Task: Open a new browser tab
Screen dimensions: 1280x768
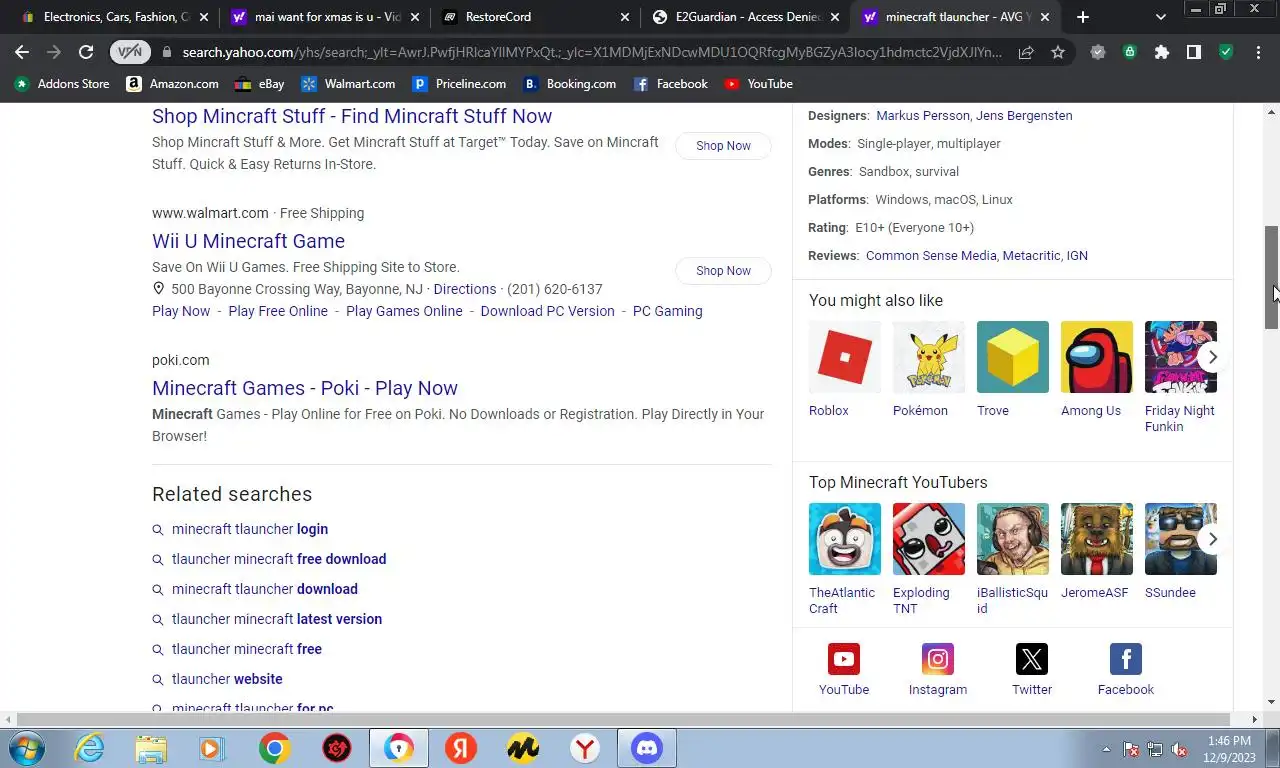Action: pyautogui.click(x=1083, y=17)
